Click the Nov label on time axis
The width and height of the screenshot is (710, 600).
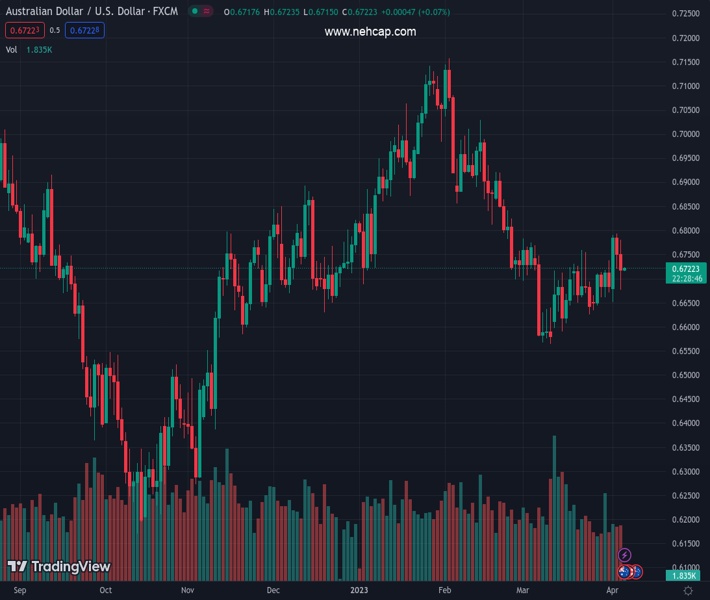point(187,591)
